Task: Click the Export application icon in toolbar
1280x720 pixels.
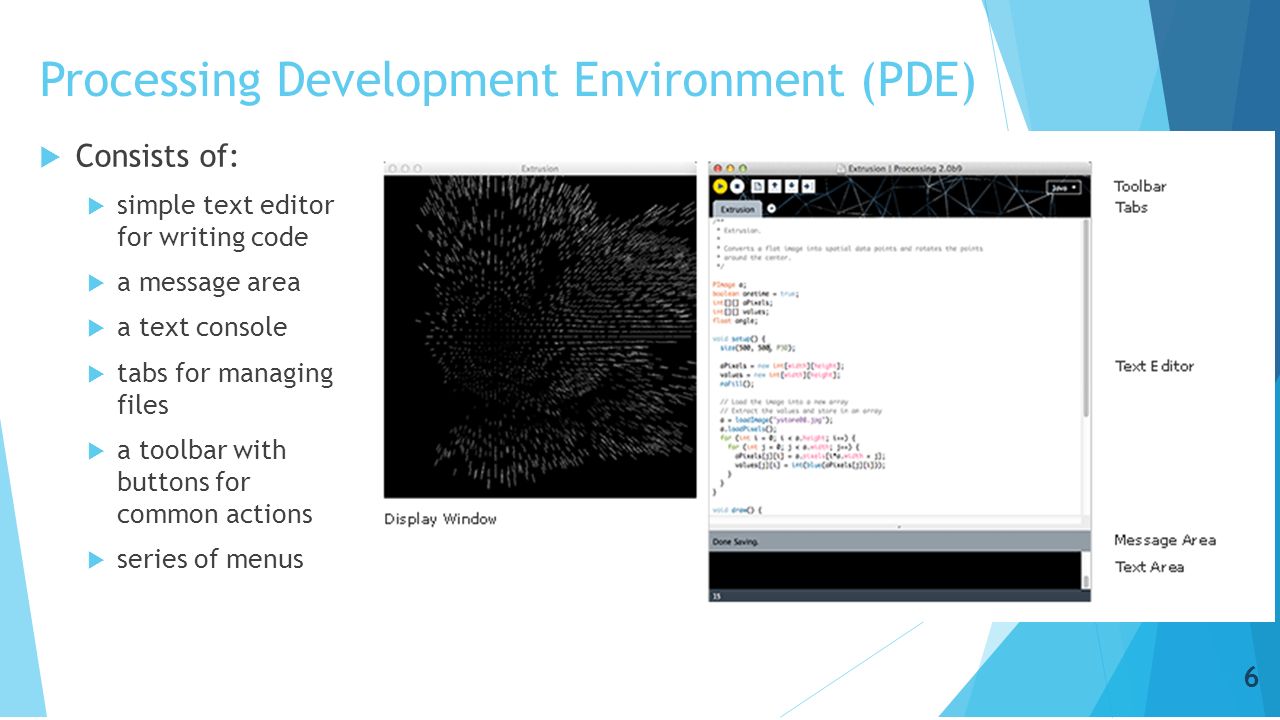Action: [x=808, y=186]
